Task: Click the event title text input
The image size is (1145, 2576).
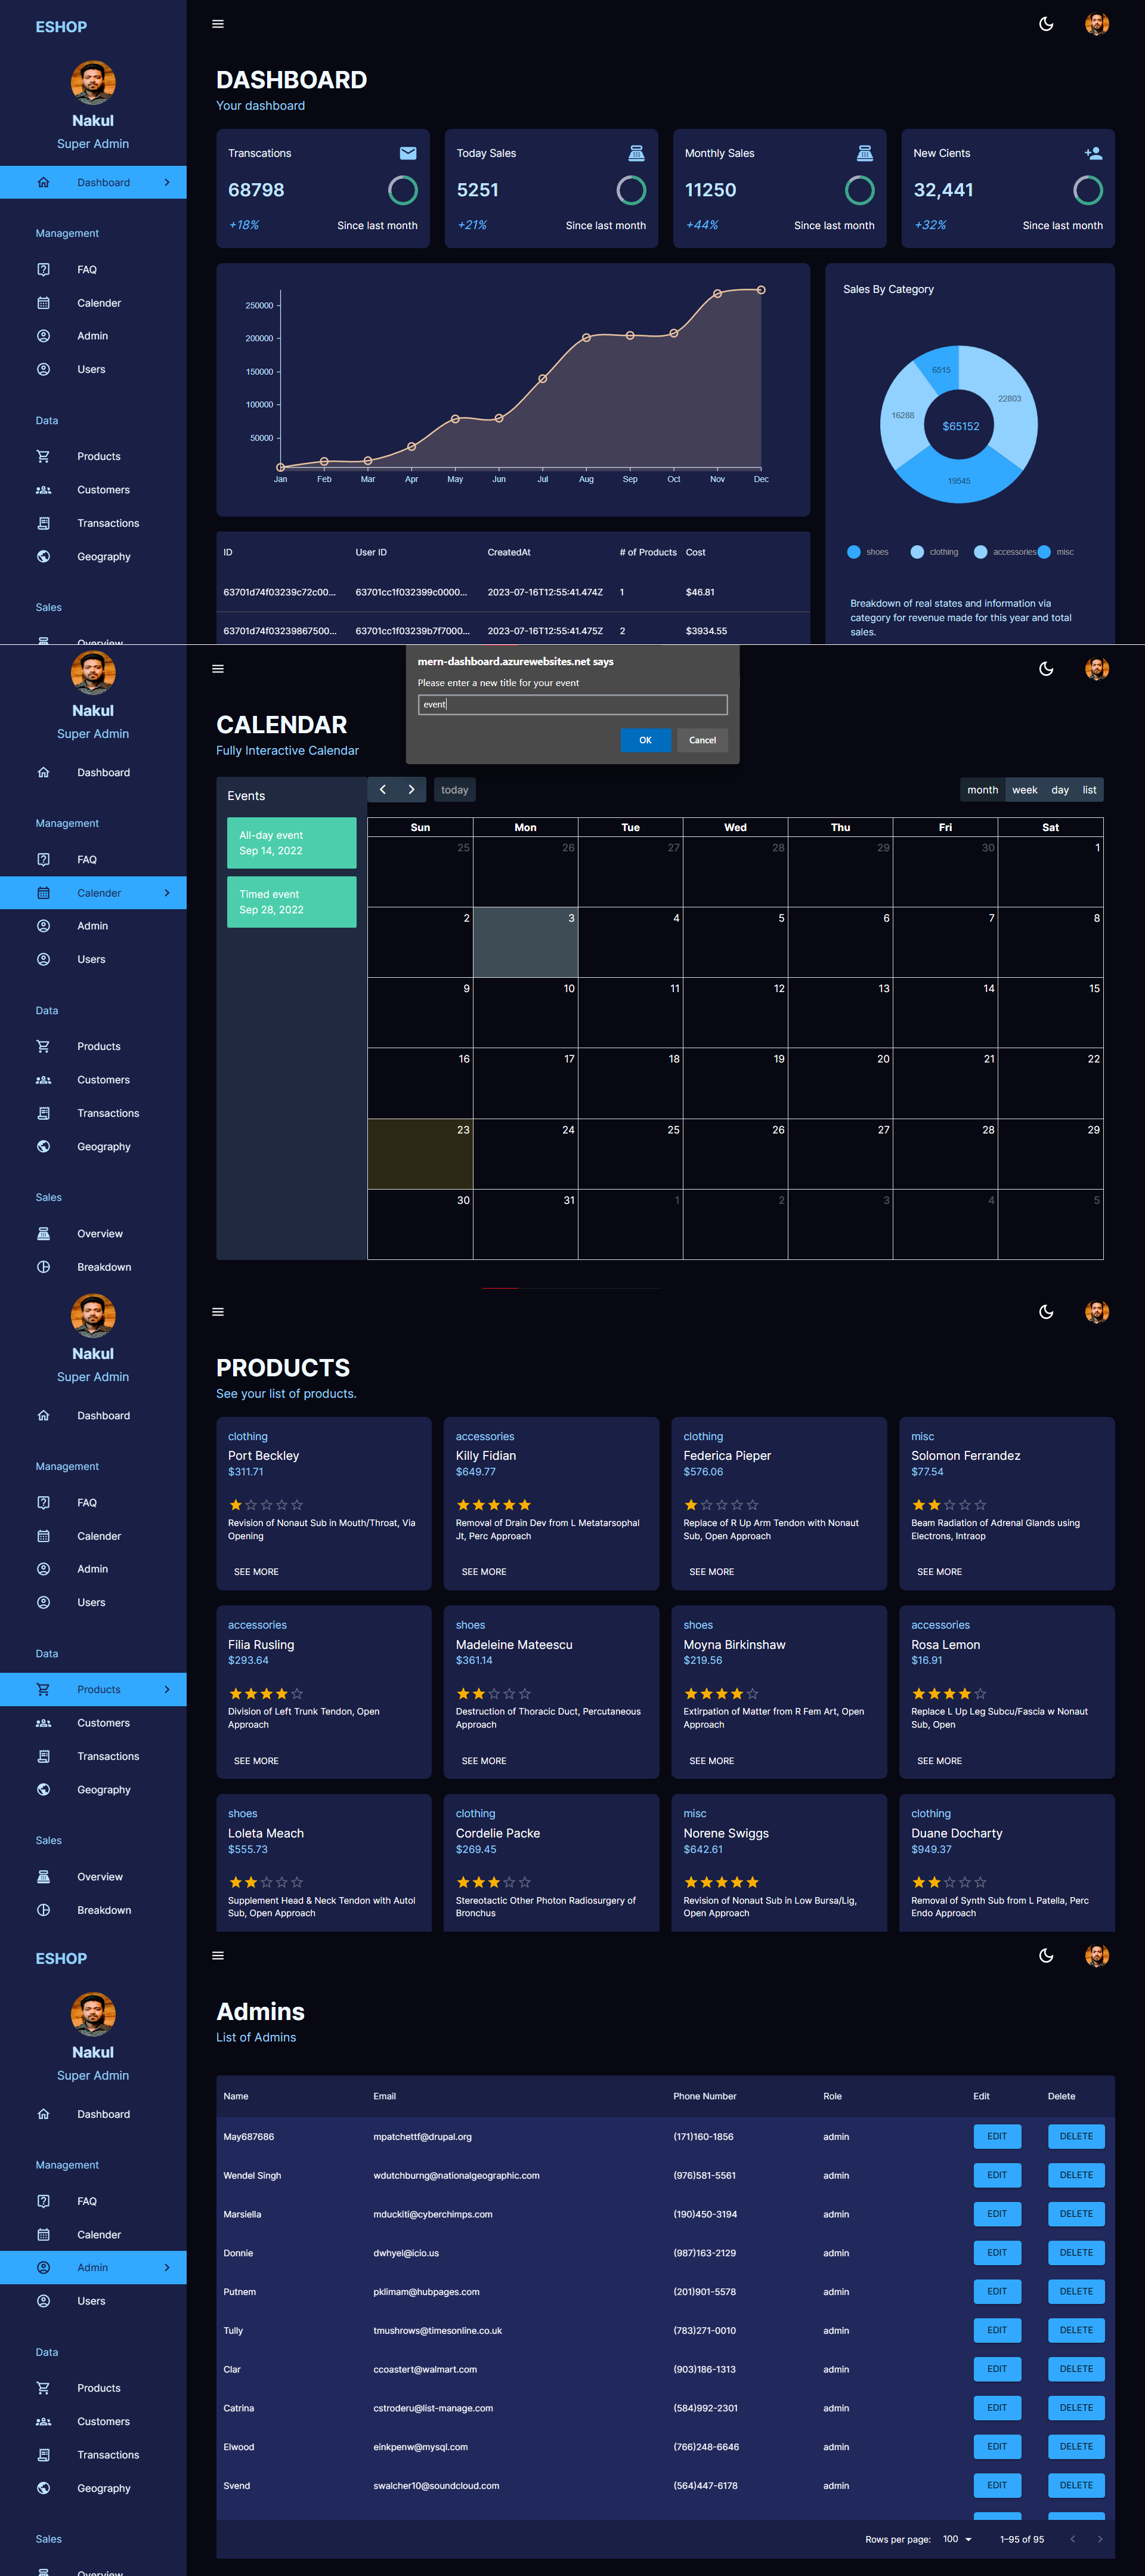Action: click(x=572, y=705)
